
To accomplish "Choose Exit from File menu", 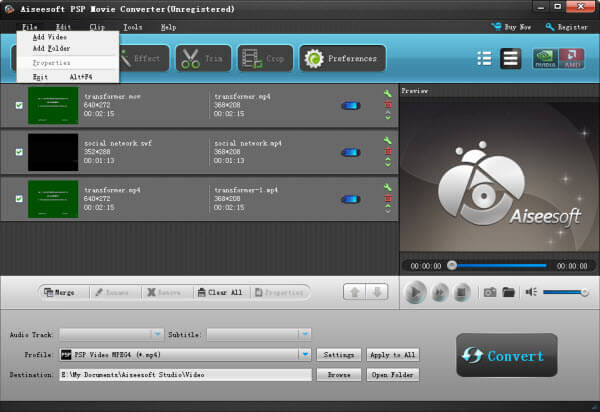I will coord(67,77).
